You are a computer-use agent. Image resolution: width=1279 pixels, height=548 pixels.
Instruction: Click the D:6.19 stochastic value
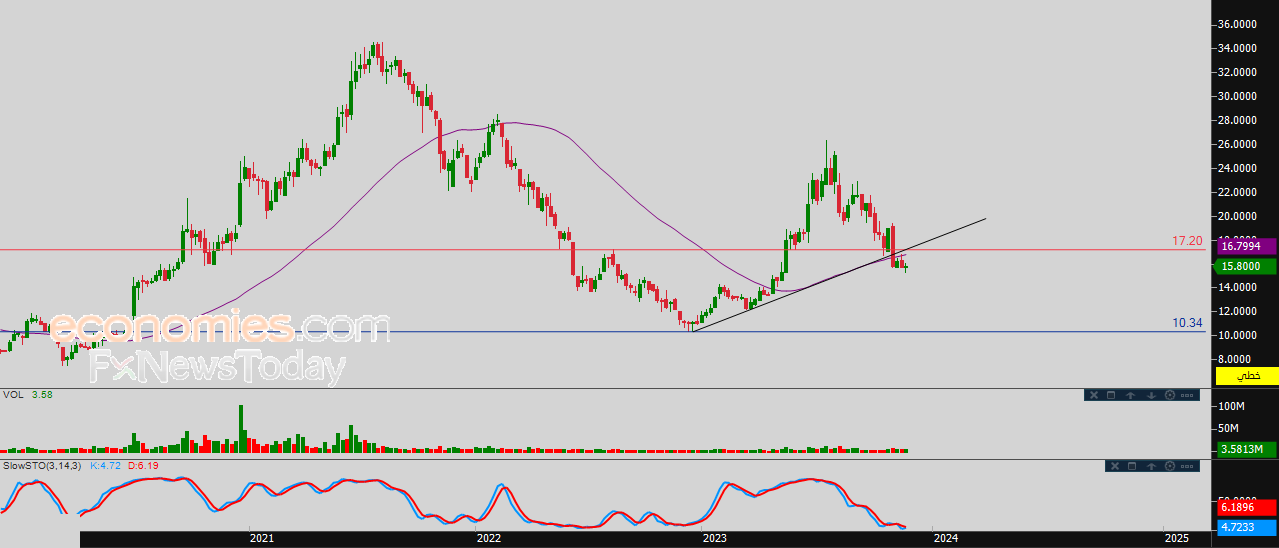[x=143, y=466]
